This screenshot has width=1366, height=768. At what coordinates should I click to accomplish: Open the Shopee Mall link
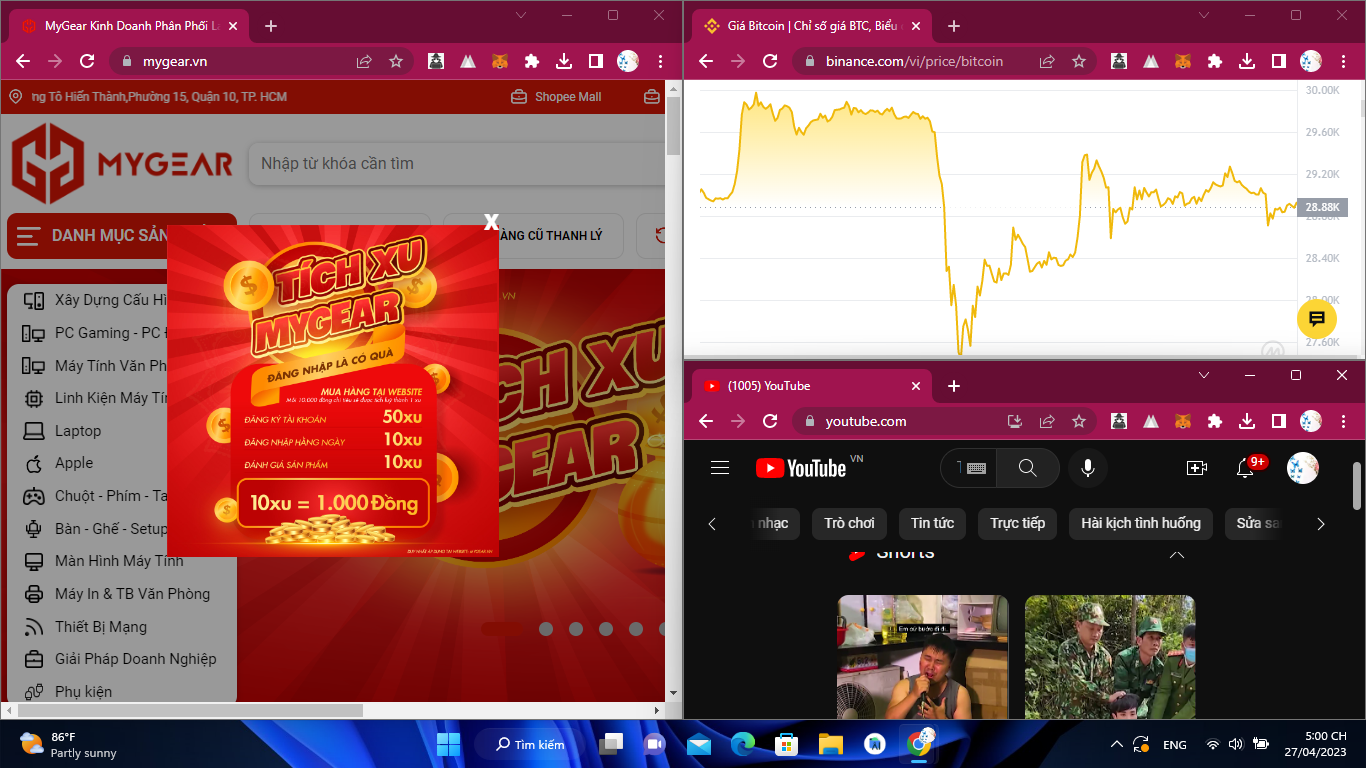click(556, 97)
